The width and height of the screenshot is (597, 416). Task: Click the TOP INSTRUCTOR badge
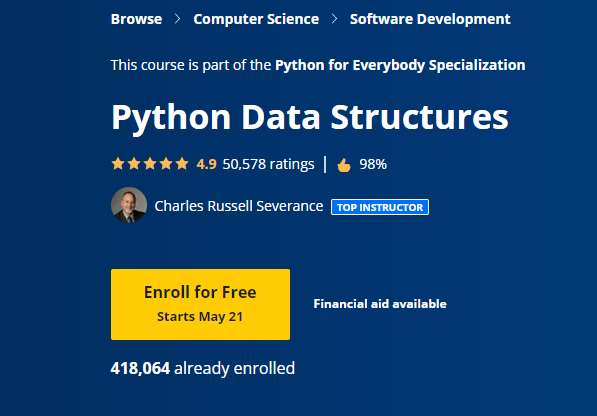tap(380, 207)
